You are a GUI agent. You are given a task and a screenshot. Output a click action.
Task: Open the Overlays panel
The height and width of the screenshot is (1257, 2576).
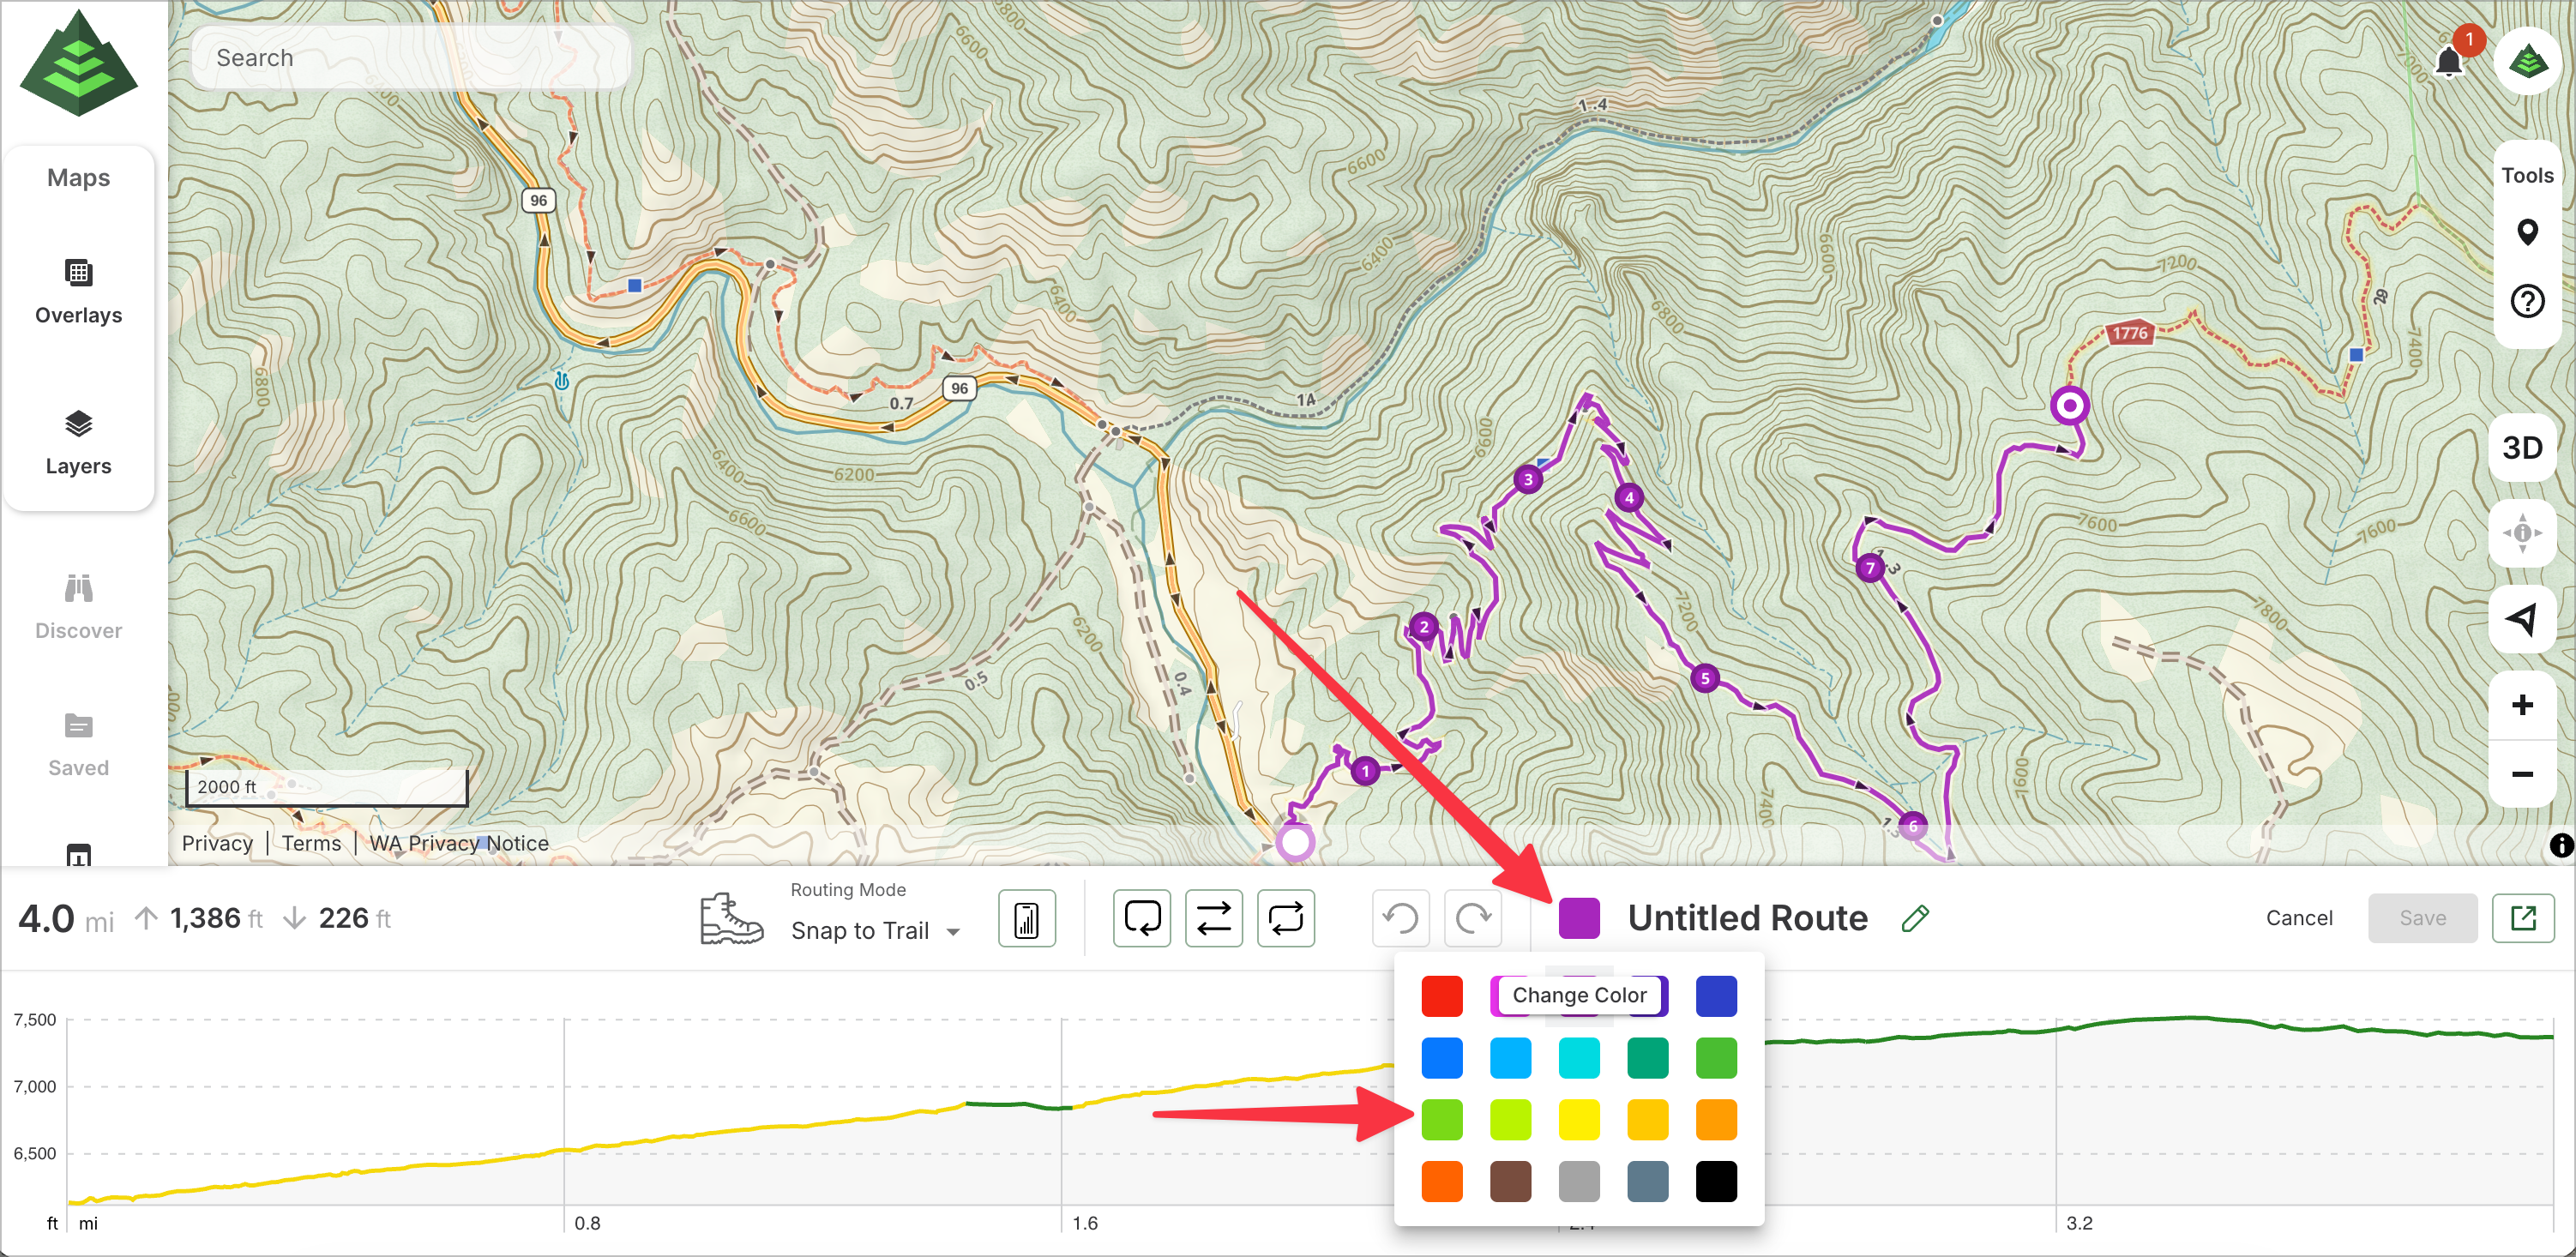(78, 291)
